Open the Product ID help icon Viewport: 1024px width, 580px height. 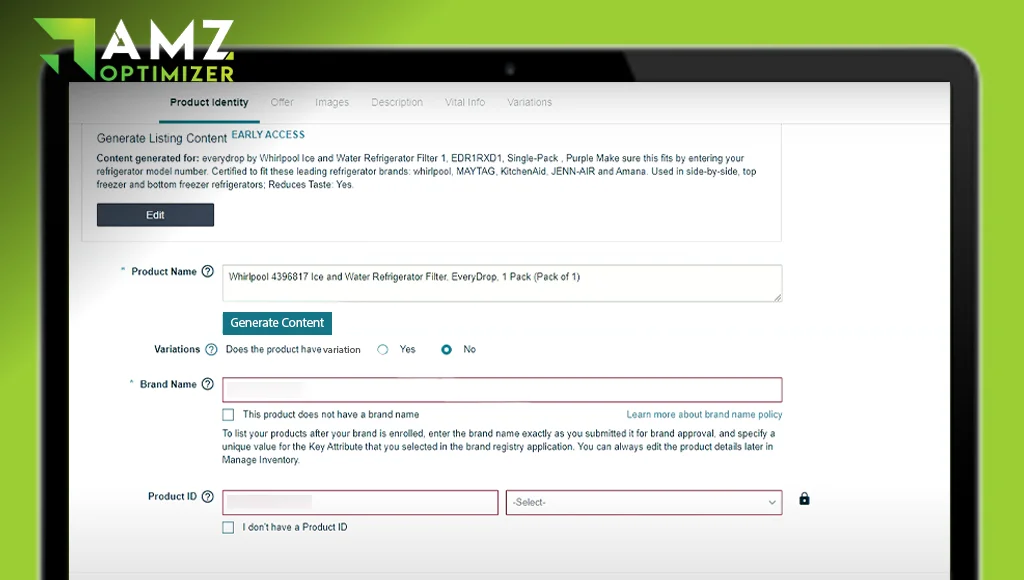point(208,496)
